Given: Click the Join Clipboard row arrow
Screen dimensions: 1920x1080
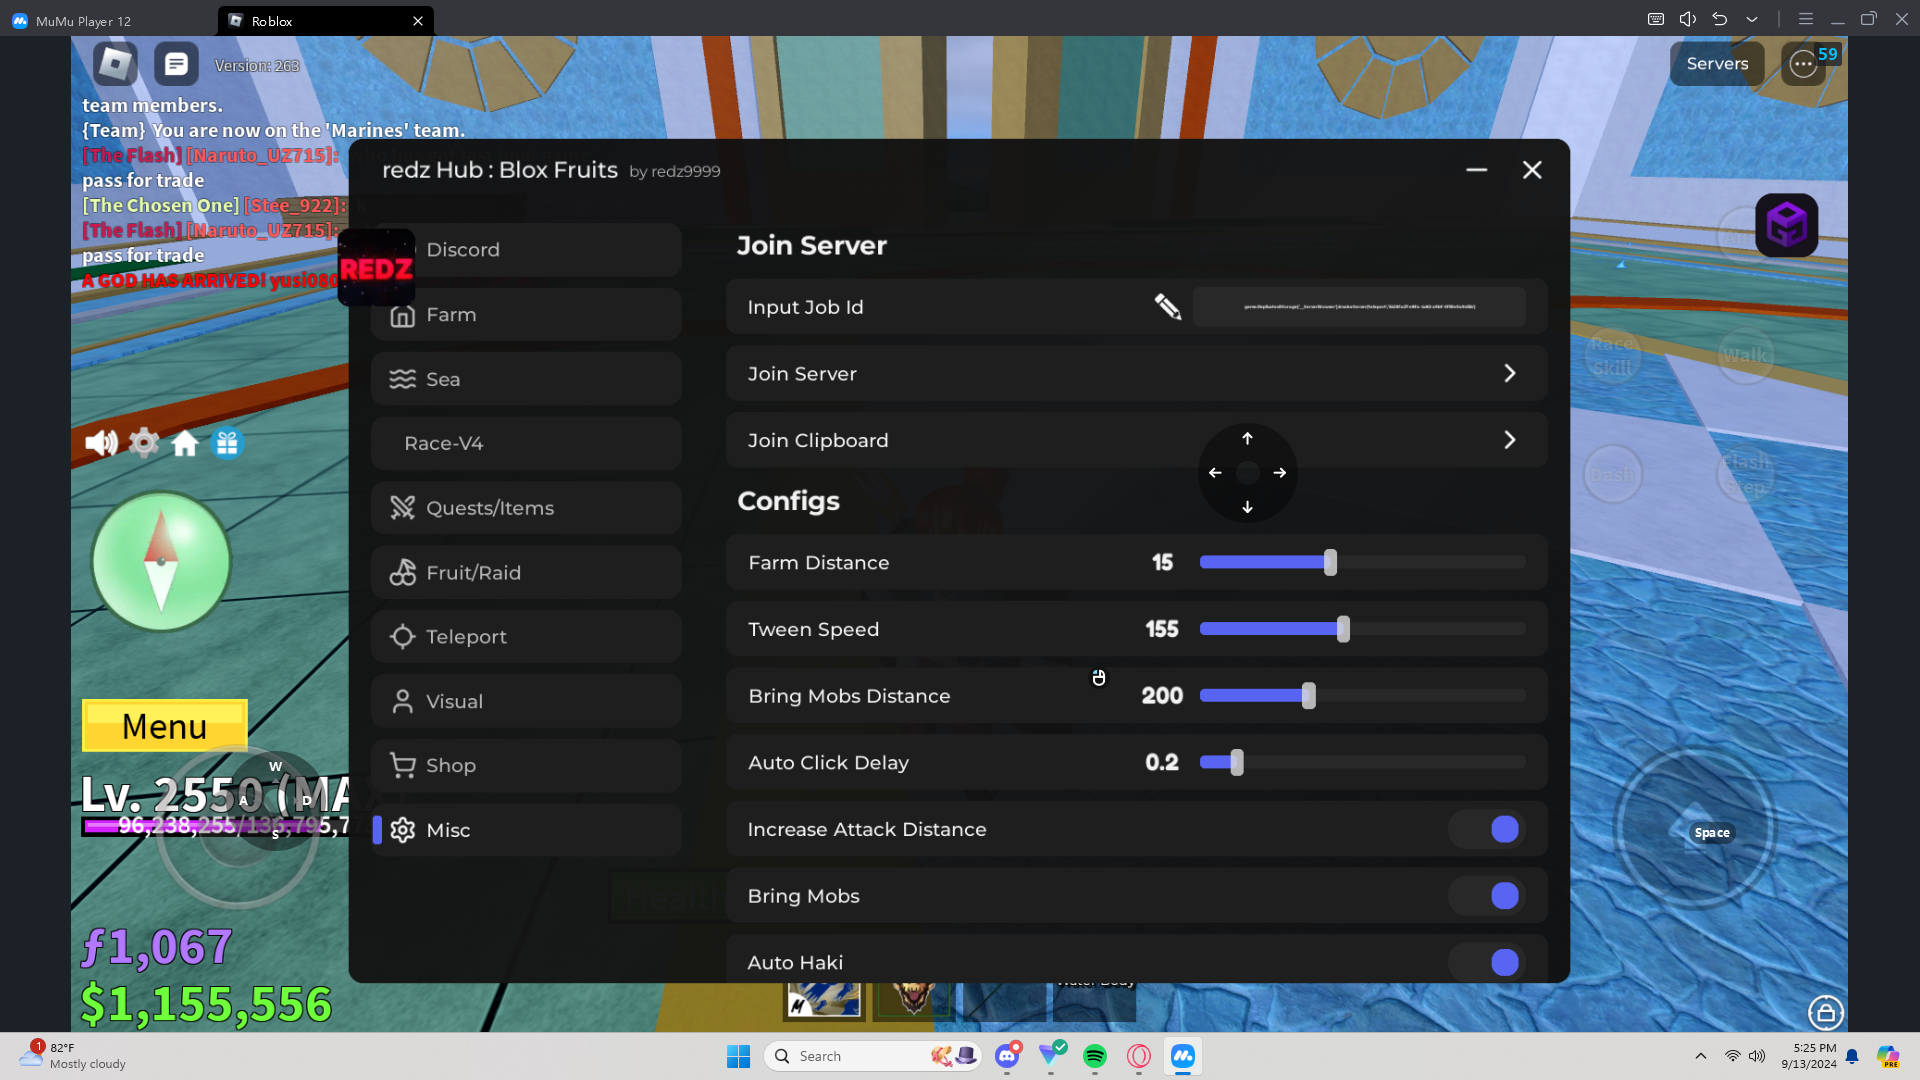Looking at the screenshot, I should pyautogui.click(x=1510, y=440).
